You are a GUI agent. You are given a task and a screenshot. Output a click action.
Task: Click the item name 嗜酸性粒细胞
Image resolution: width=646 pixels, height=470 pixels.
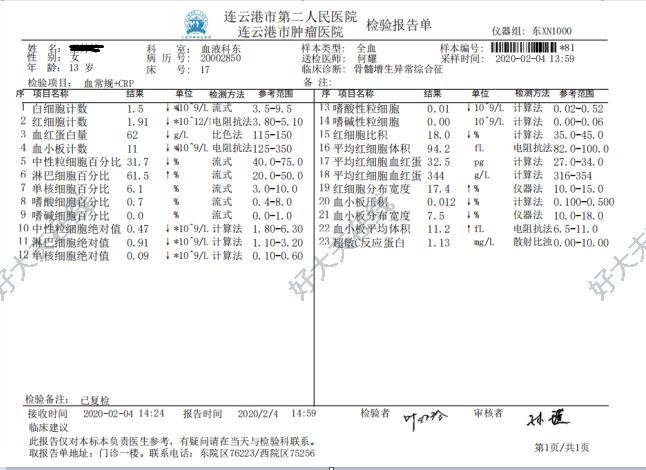point(366,109)
